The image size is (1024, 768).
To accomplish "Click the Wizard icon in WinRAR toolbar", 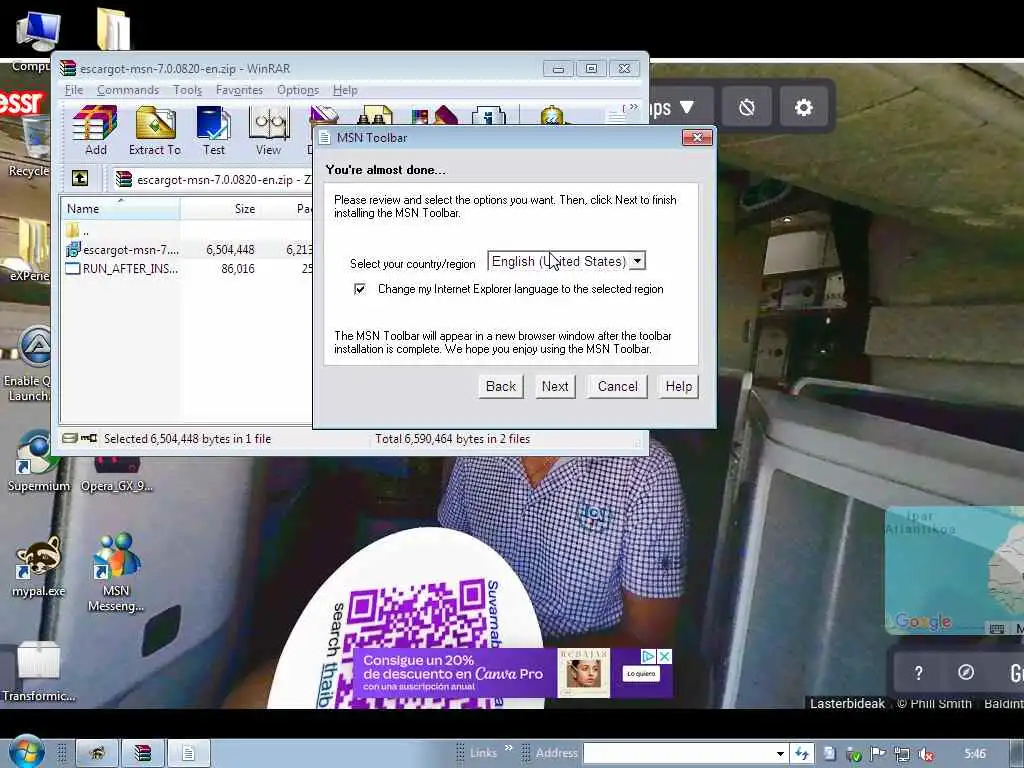I will click(x=434, y=116).
